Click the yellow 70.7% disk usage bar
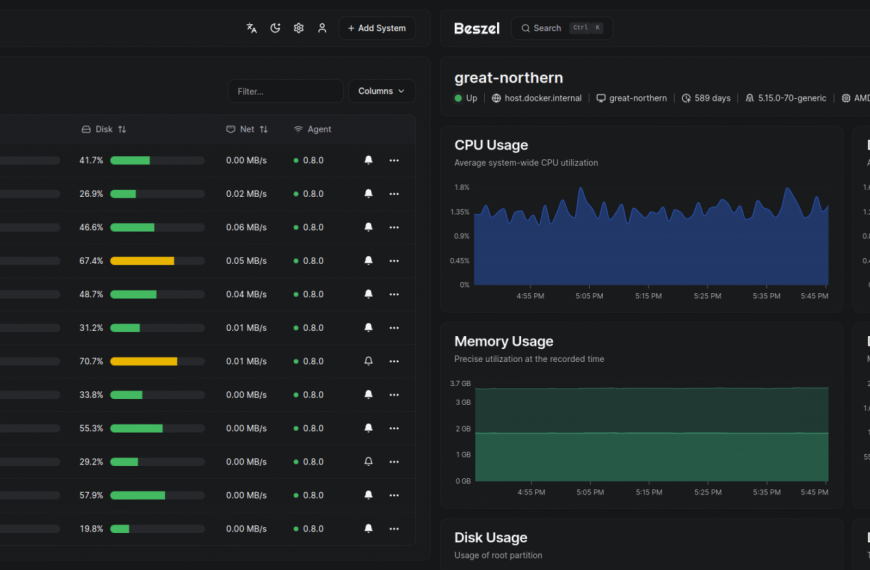The height and width of the screenshot is (570, 870). coord(158,361)
